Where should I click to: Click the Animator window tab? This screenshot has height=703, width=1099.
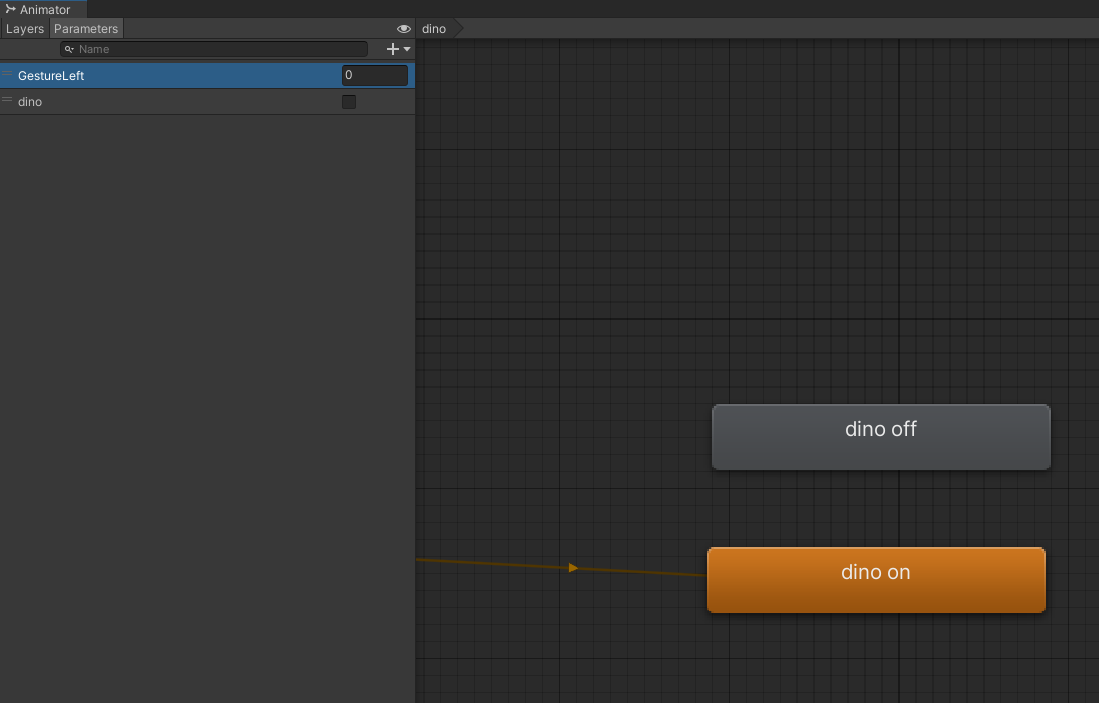tap(43, 9)
